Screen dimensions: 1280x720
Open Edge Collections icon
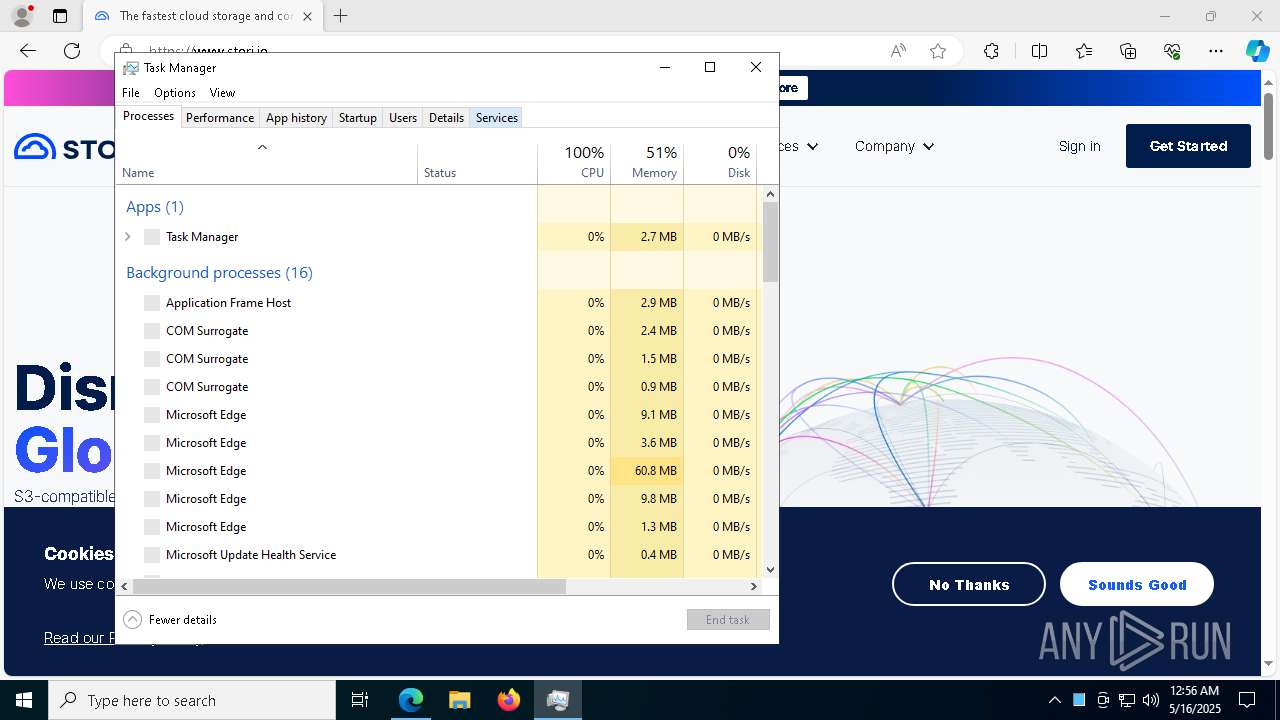point(1128,51)
